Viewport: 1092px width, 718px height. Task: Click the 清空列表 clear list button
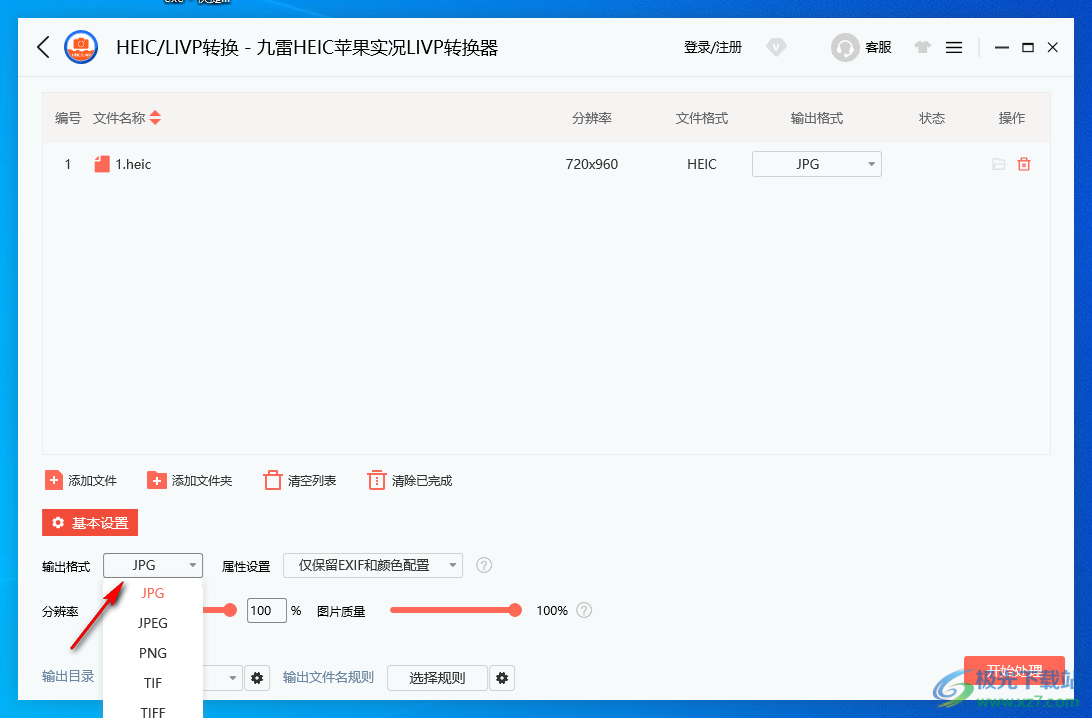pyautogui.click(x=300, y=481)
